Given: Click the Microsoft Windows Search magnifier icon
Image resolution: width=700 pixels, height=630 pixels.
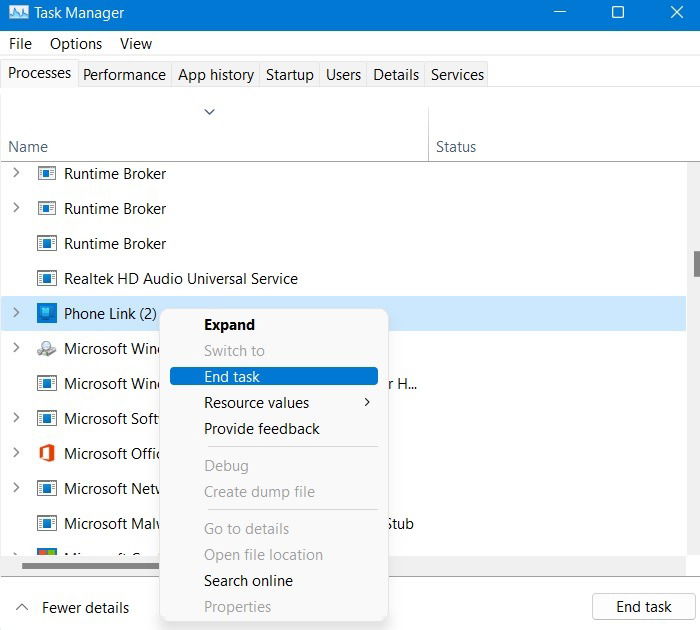Looking at the screenshot, I should [x=46, y=349].
